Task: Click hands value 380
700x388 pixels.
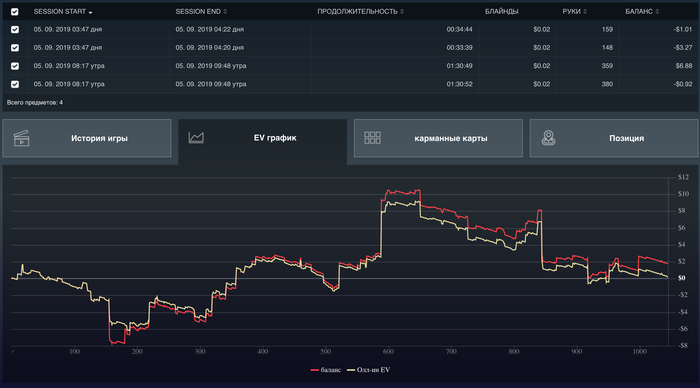Action: pos(607,84)
